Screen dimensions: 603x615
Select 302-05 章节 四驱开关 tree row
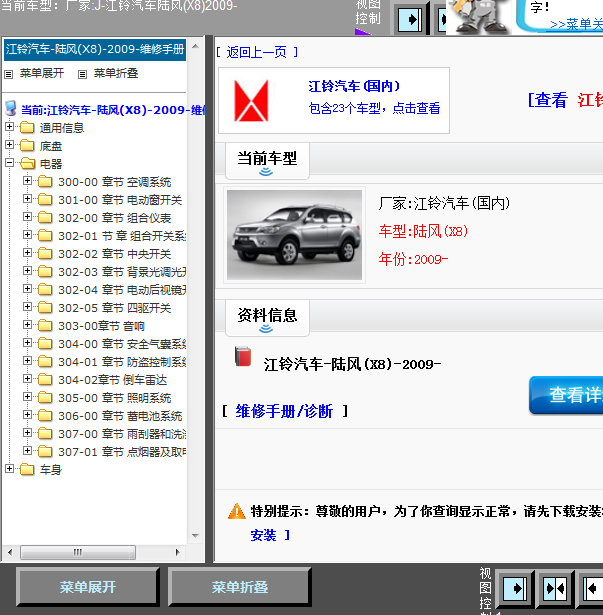[115, 308]
